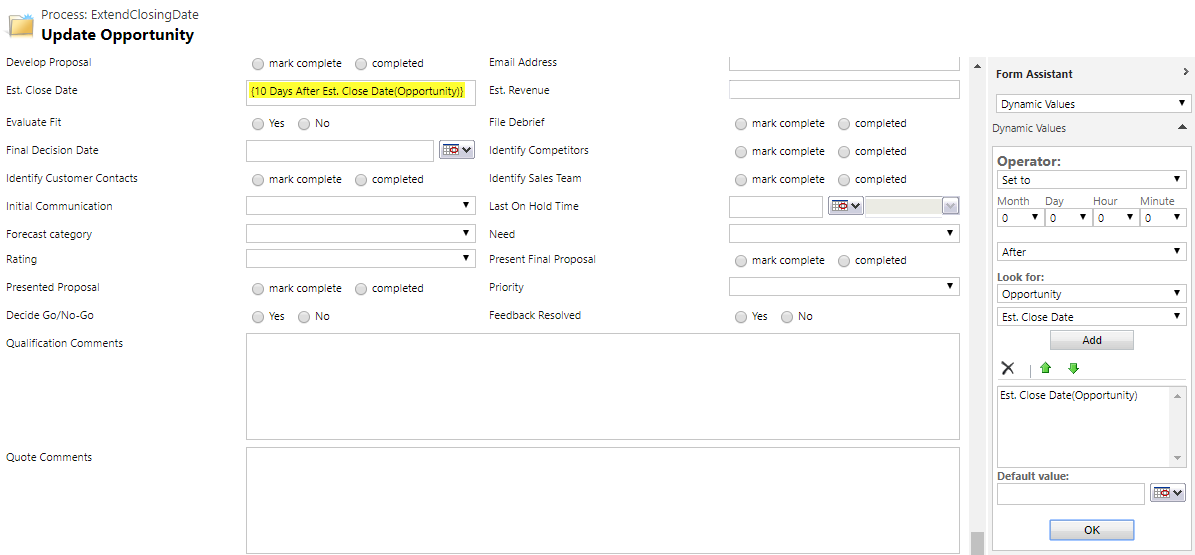Open the After/Before dropdown

coord(1091,252)
